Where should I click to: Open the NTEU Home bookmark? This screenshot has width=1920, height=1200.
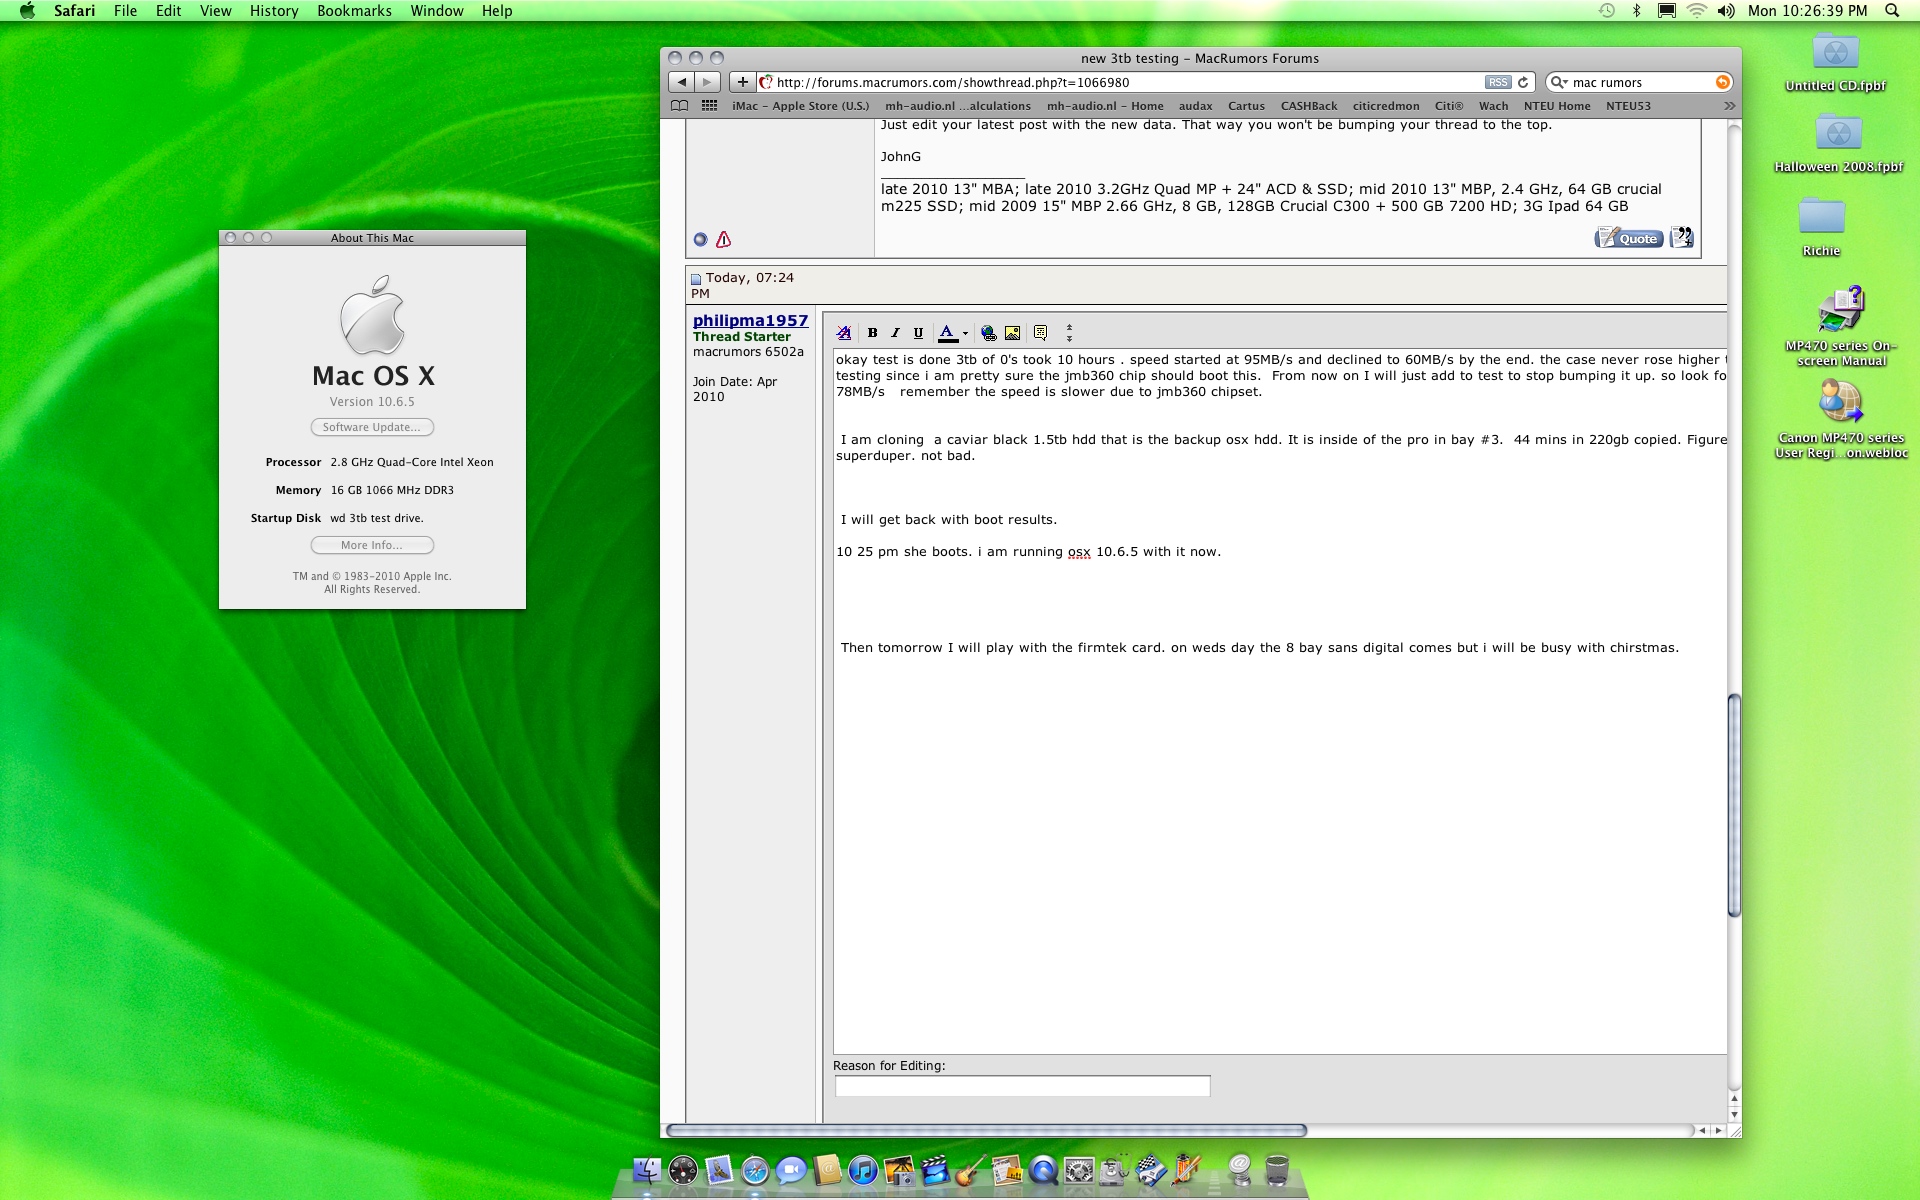coord(1557,106)
